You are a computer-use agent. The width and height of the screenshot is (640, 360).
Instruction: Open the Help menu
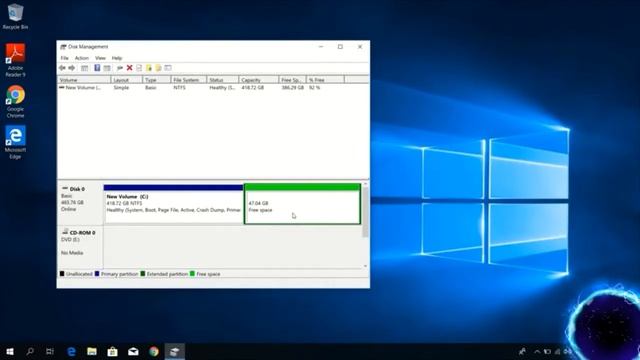pyautogui.click(x=117, y=58)
